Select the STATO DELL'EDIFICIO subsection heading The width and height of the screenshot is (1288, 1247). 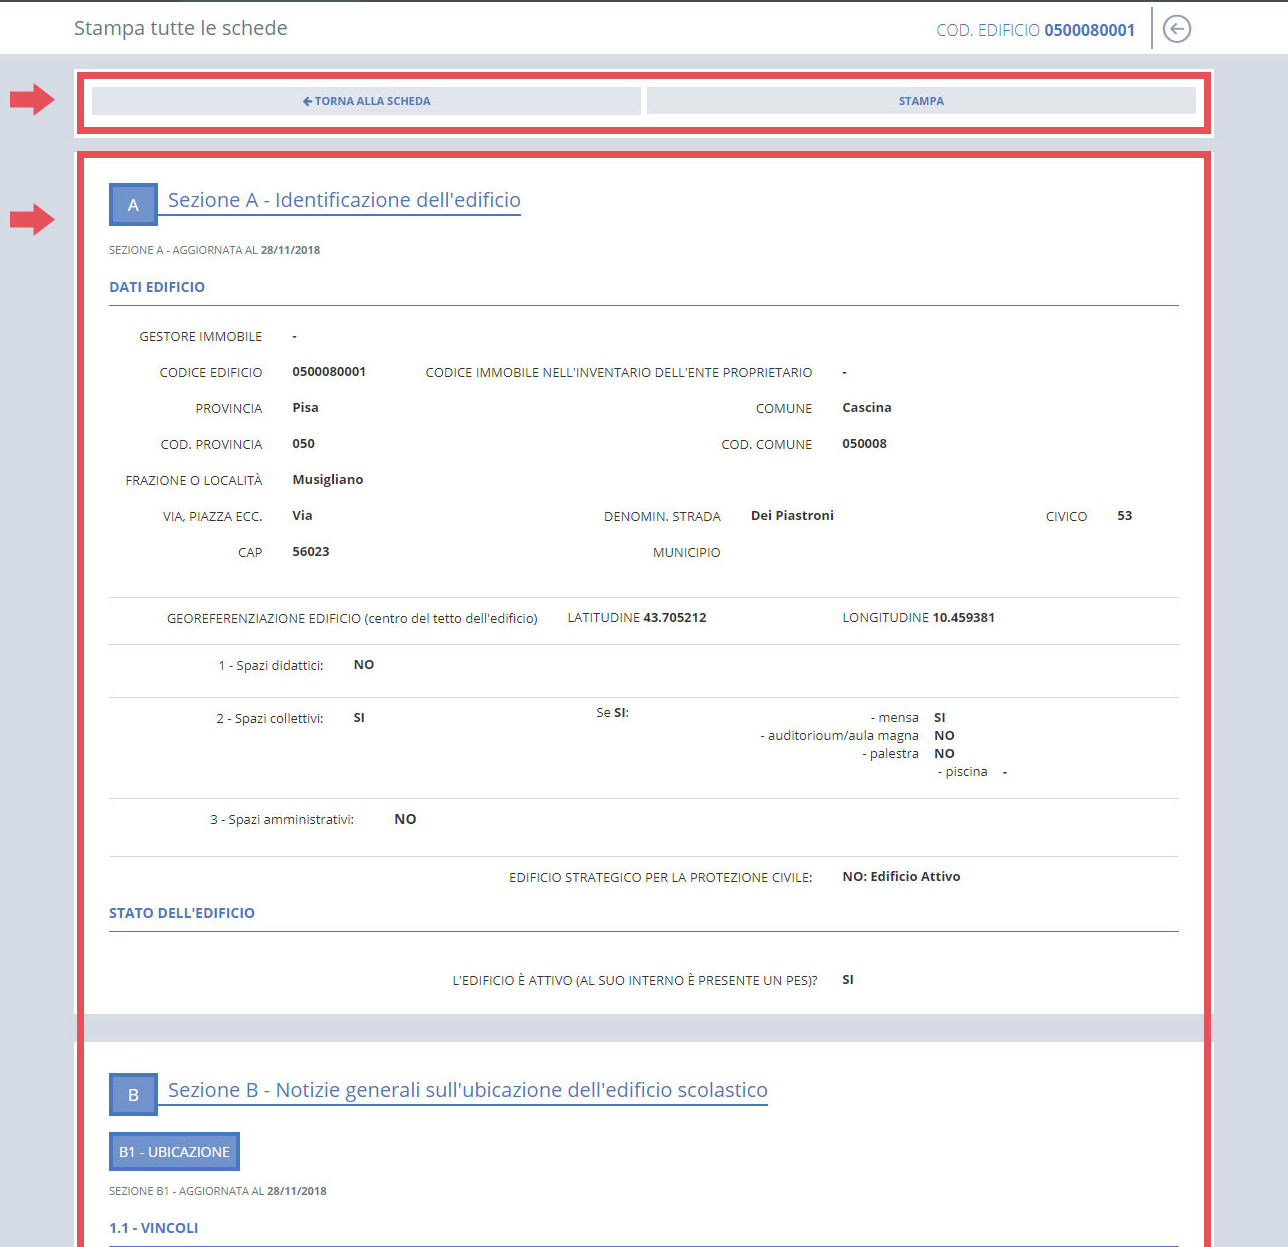coord(182,913)
